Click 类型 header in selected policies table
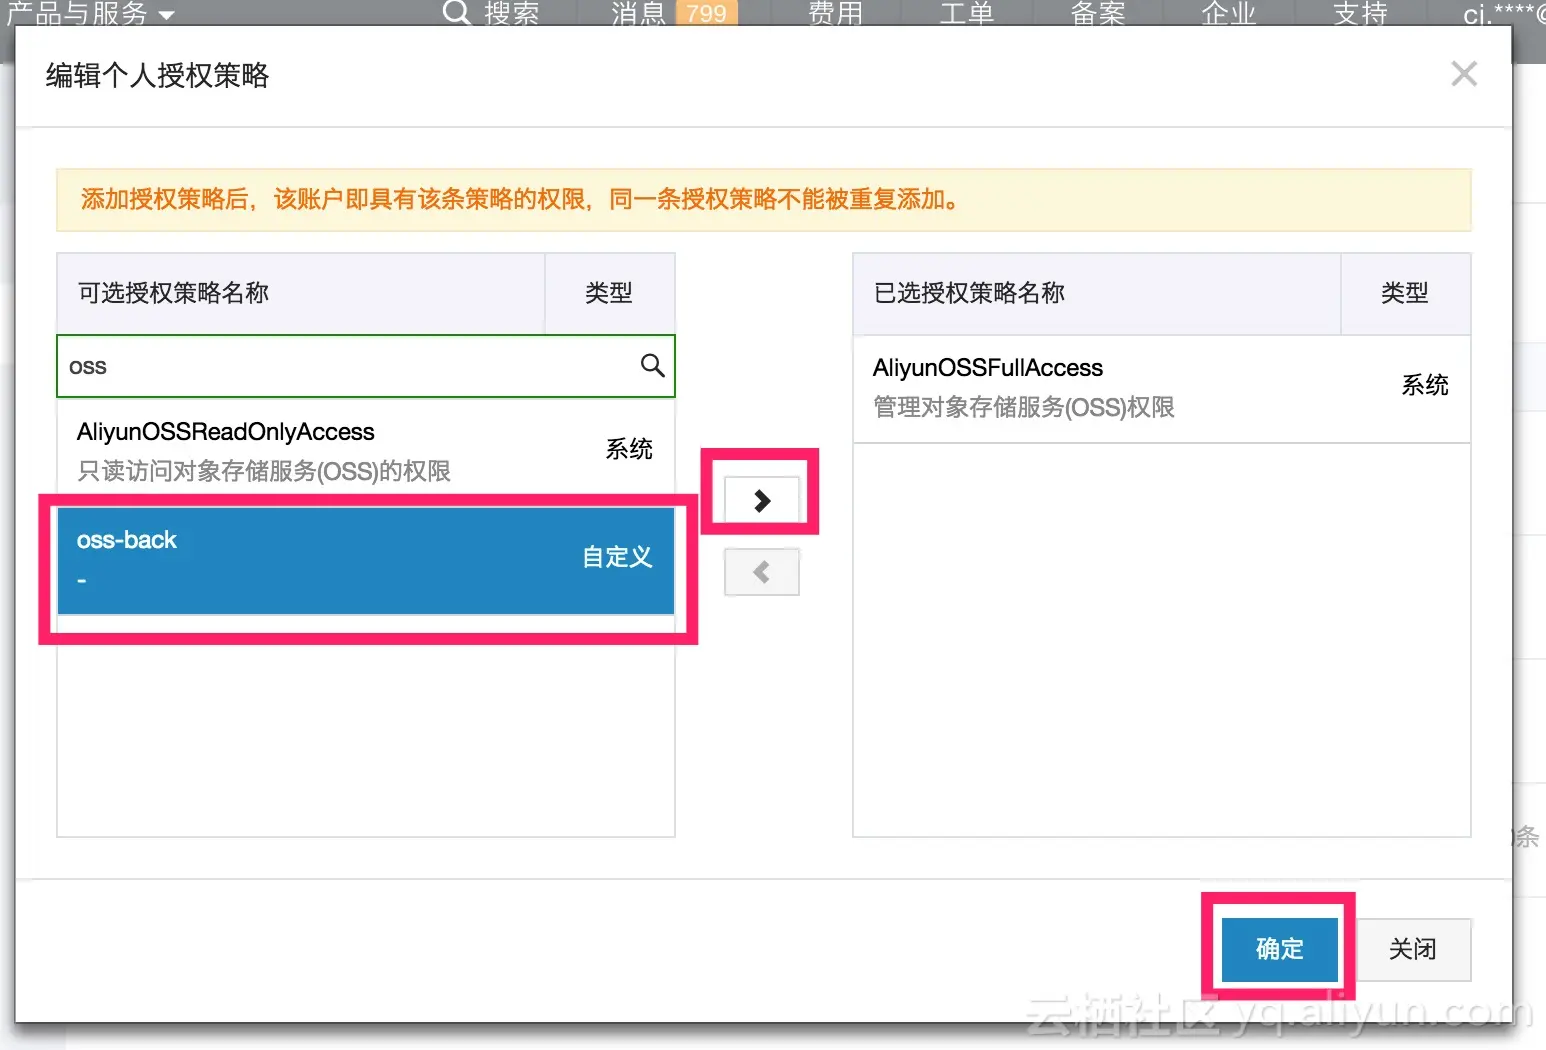 tap(1405, 293)
